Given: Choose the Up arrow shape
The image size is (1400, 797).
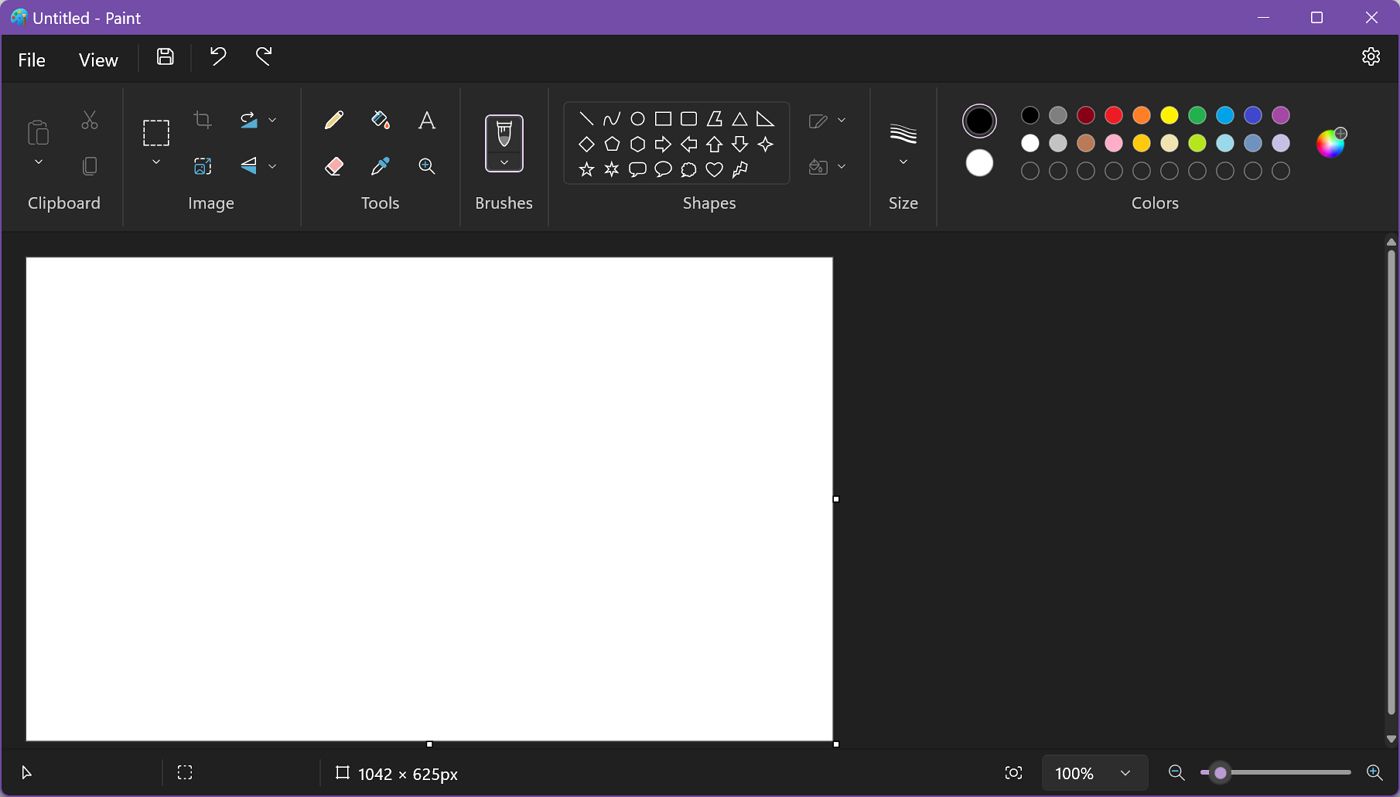Looking at the screenshot, I should click(x=714, y=144).
